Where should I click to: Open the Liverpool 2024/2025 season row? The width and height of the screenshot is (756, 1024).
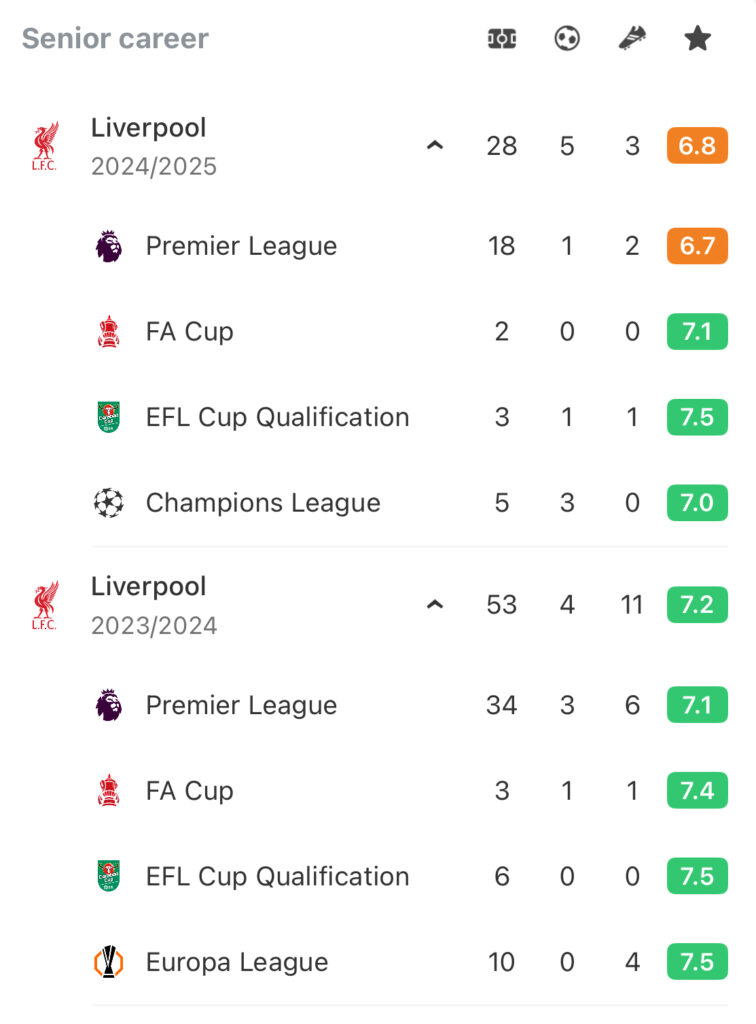(x=377, y=146)
